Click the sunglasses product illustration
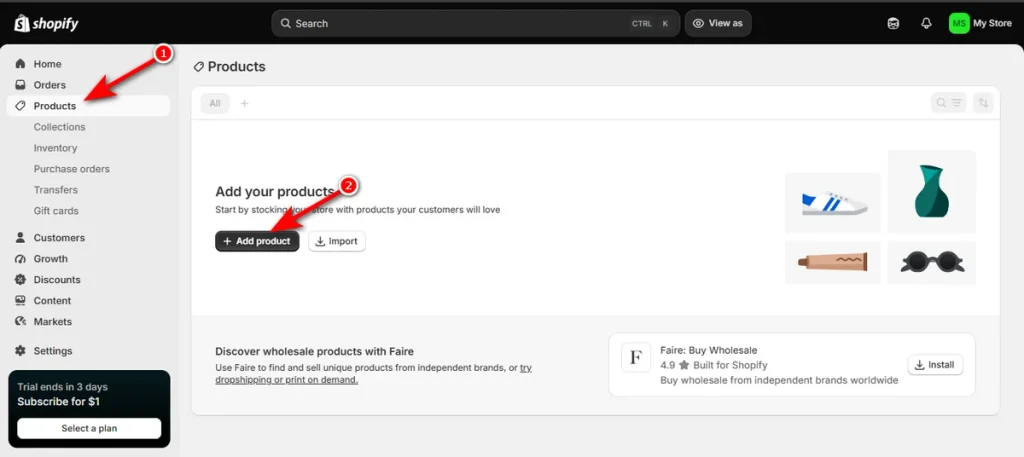Image resolution: width=1024 pixels, height=457 pixels. [931, 262]
